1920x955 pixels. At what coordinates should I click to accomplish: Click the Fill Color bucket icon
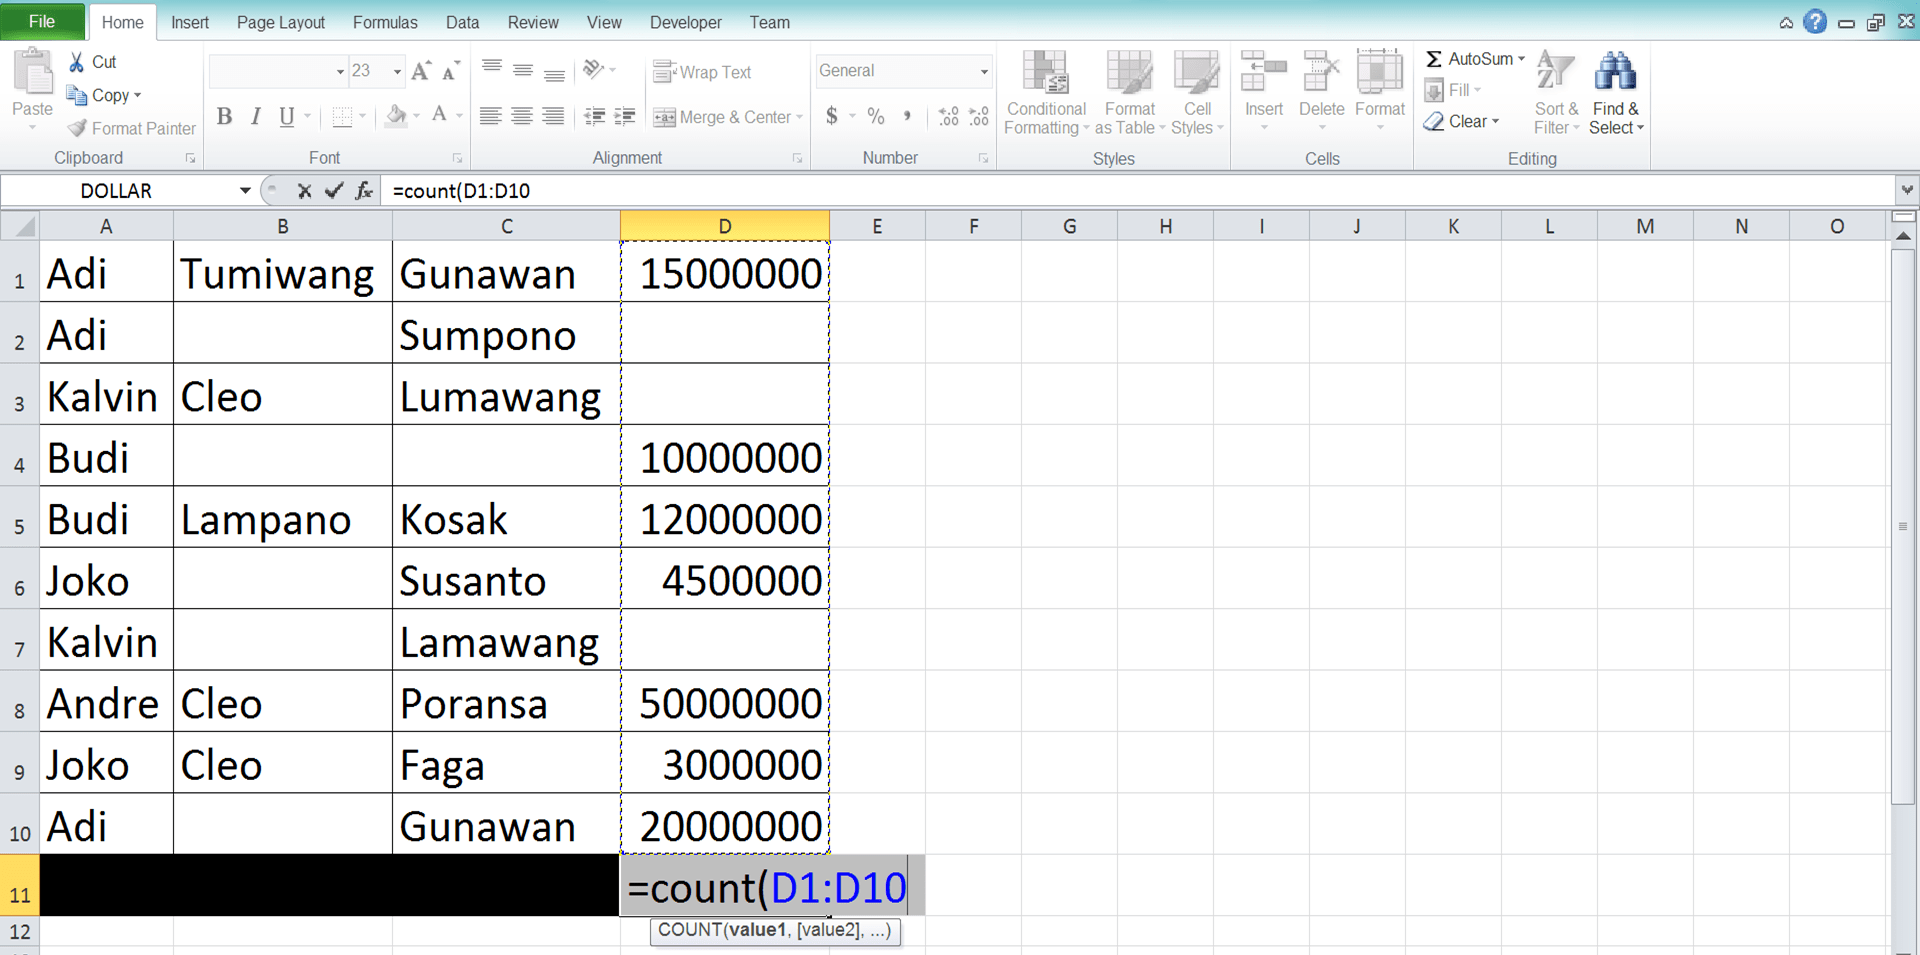(x=396, y=116)
